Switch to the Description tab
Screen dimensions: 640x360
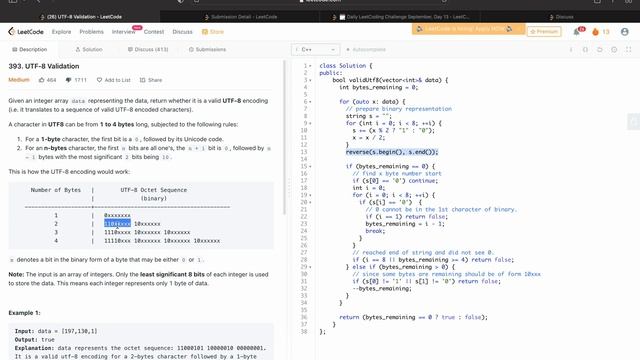point(29,49)
